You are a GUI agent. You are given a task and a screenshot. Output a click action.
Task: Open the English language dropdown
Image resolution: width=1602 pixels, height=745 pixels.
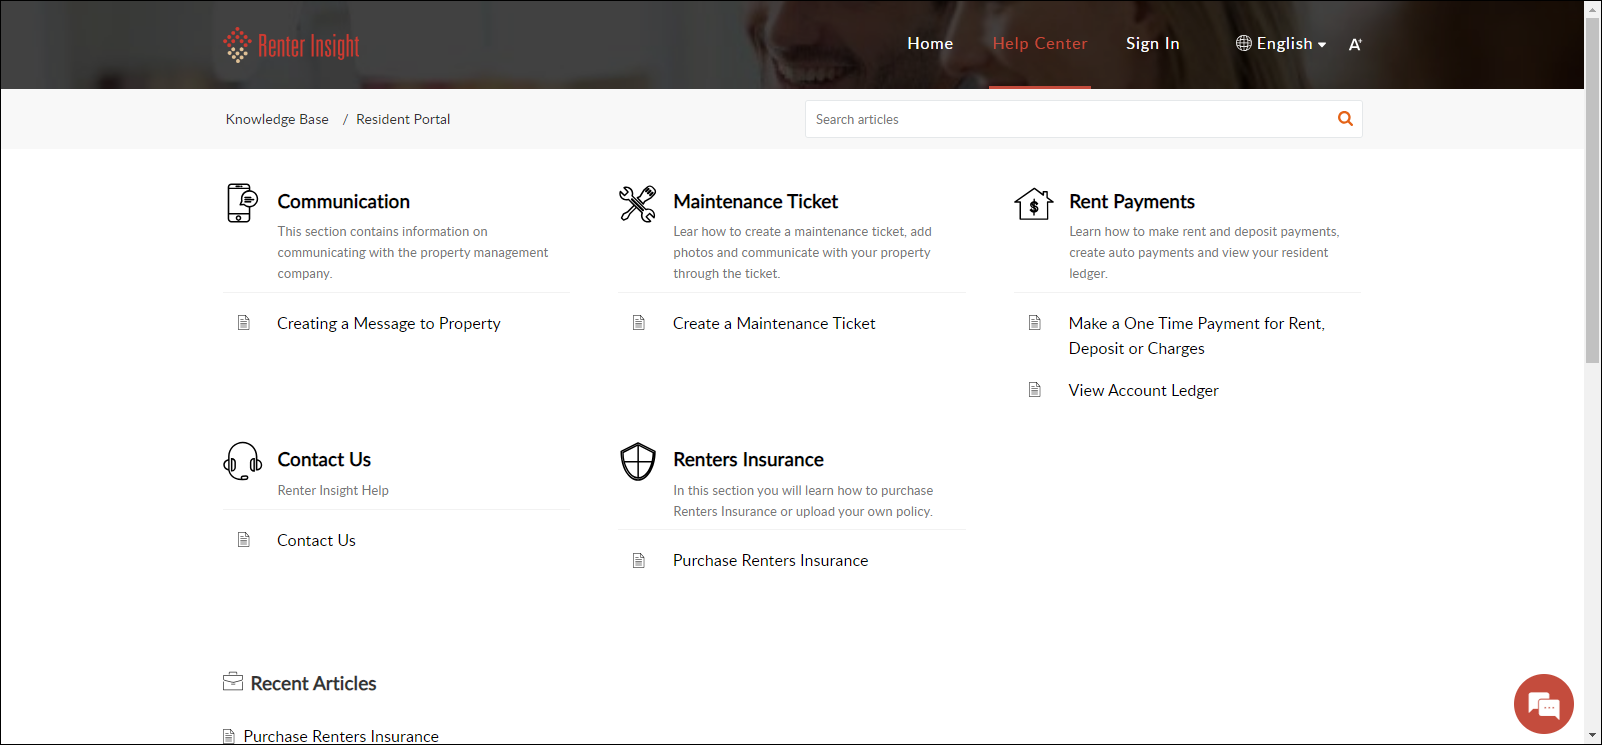tap(1291, 43)
